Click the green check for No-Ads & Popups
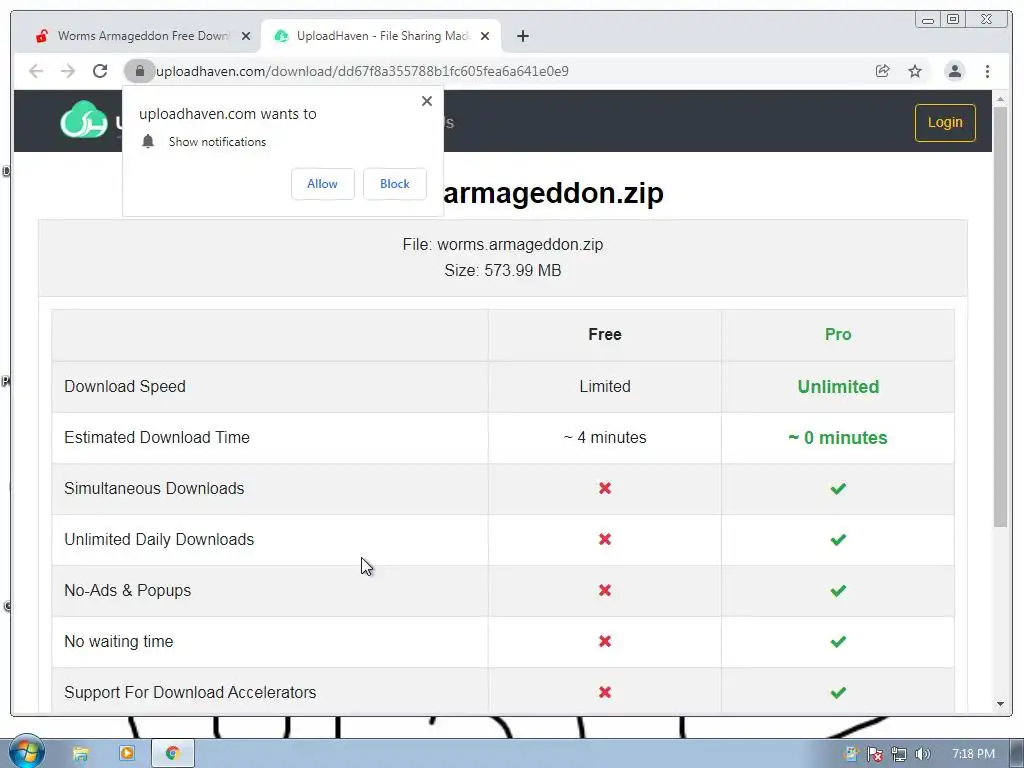 [838, 590]
